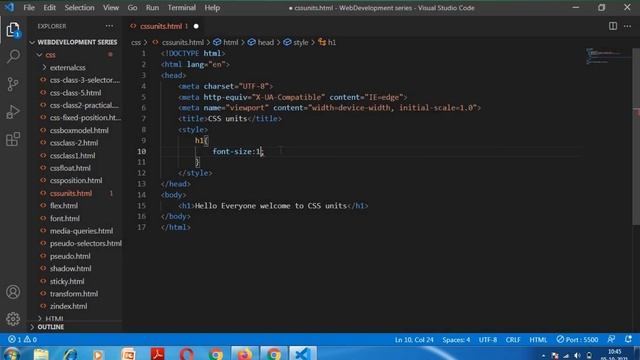Click the Visual Studio Code taskbar icon

[303, 354]
